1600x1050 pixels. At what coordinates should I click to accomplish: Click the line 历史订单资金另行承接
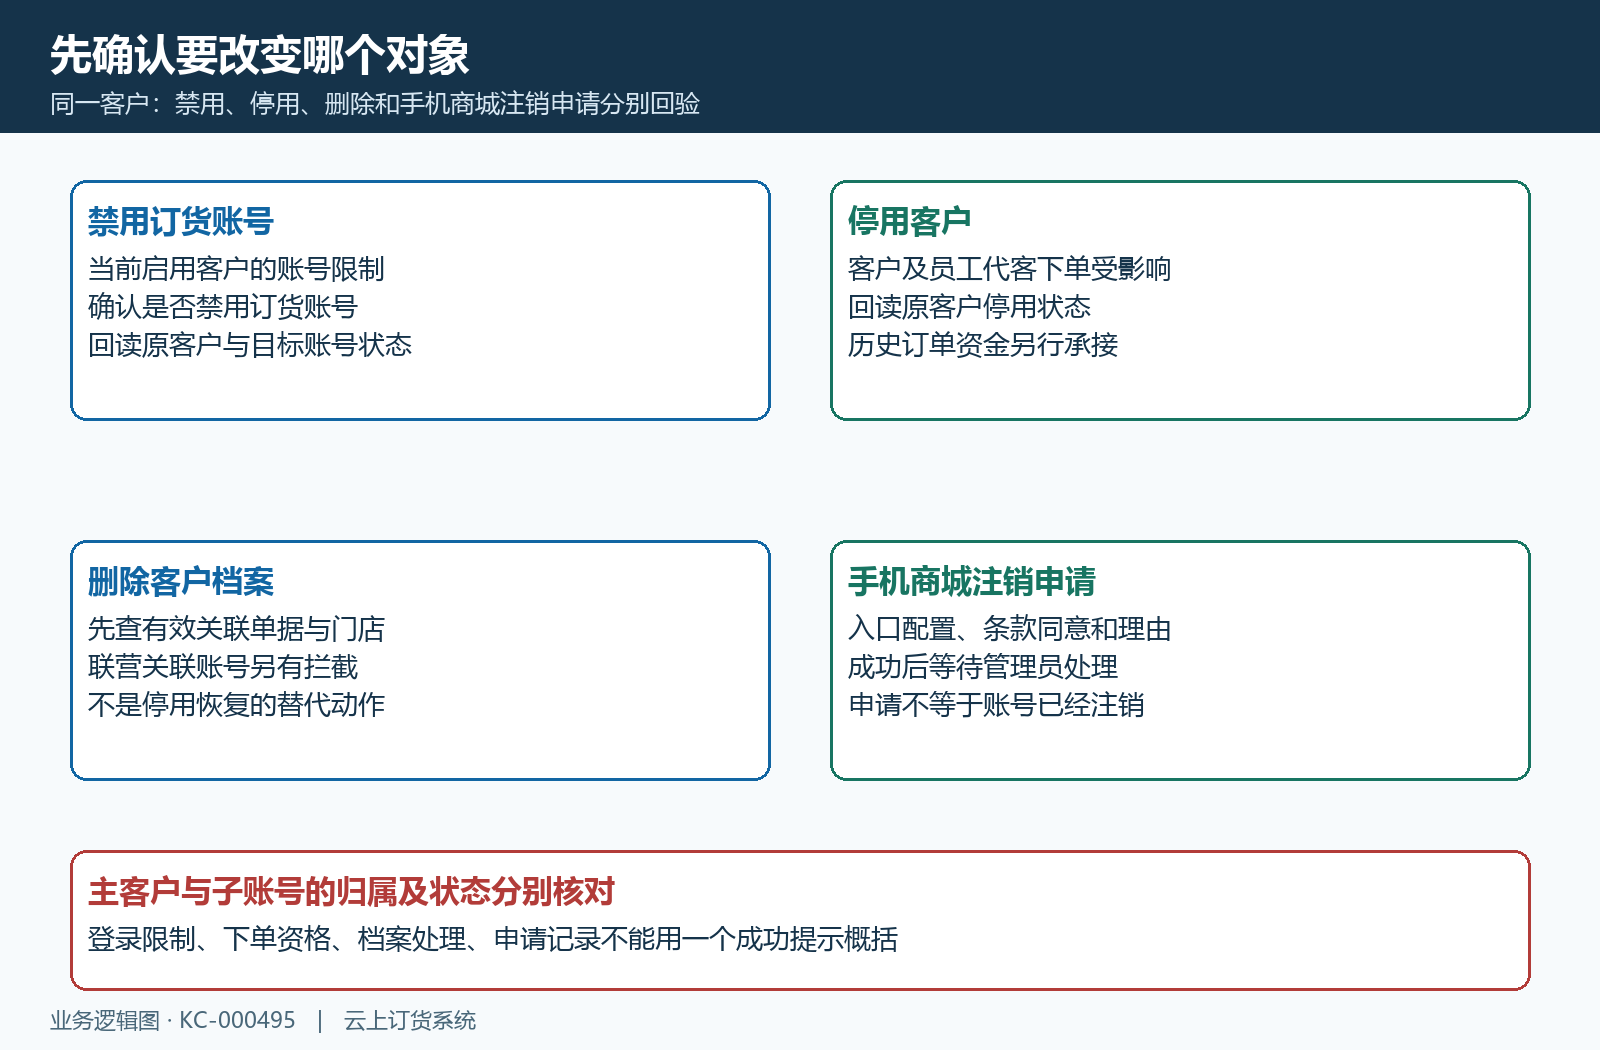(x=983, y=345)
